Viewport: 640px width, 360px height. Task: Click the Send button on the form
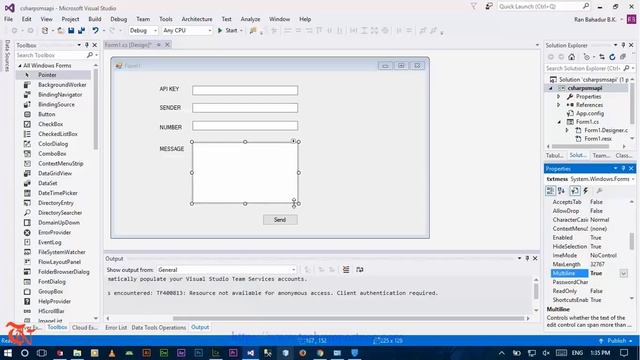pyautogui.click(x=280, y=220)
